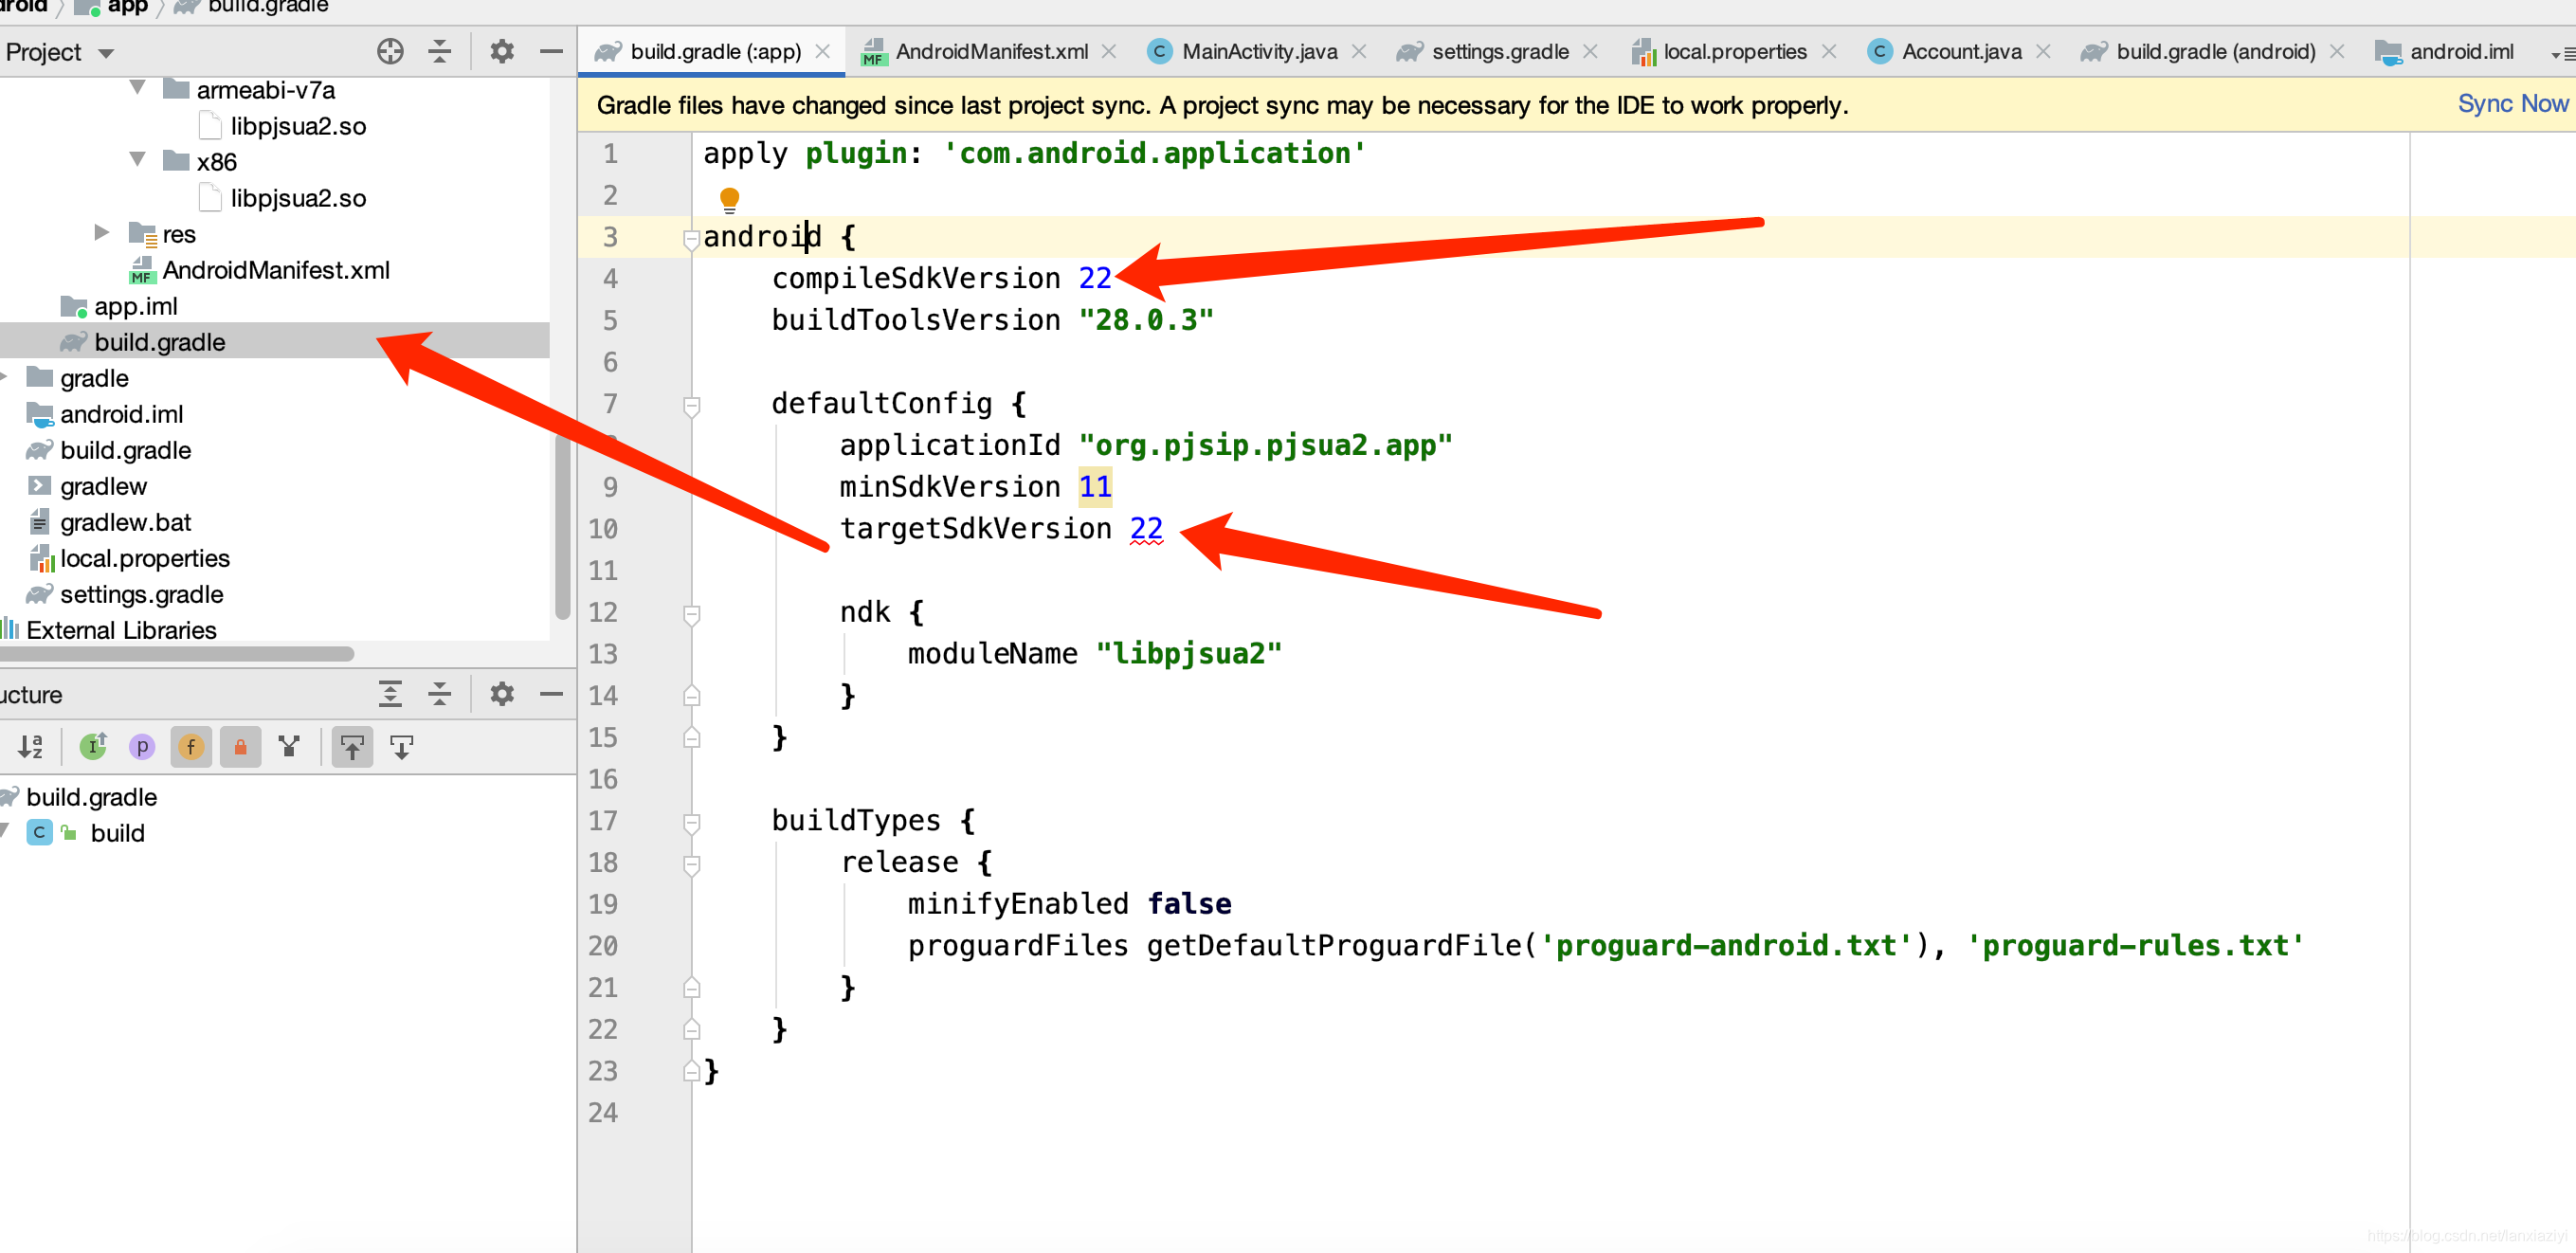The width and height of the screenshot is (2576, 1253).
Task: Open Project panel settings gear
Action: click(502, 51)
